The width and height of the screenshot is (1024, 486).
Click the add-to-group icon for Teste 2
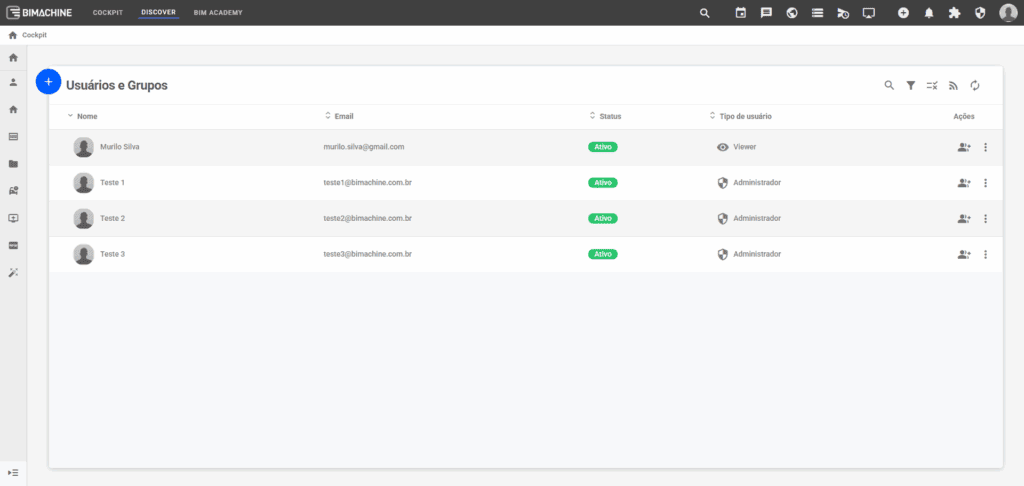point(964,219)
